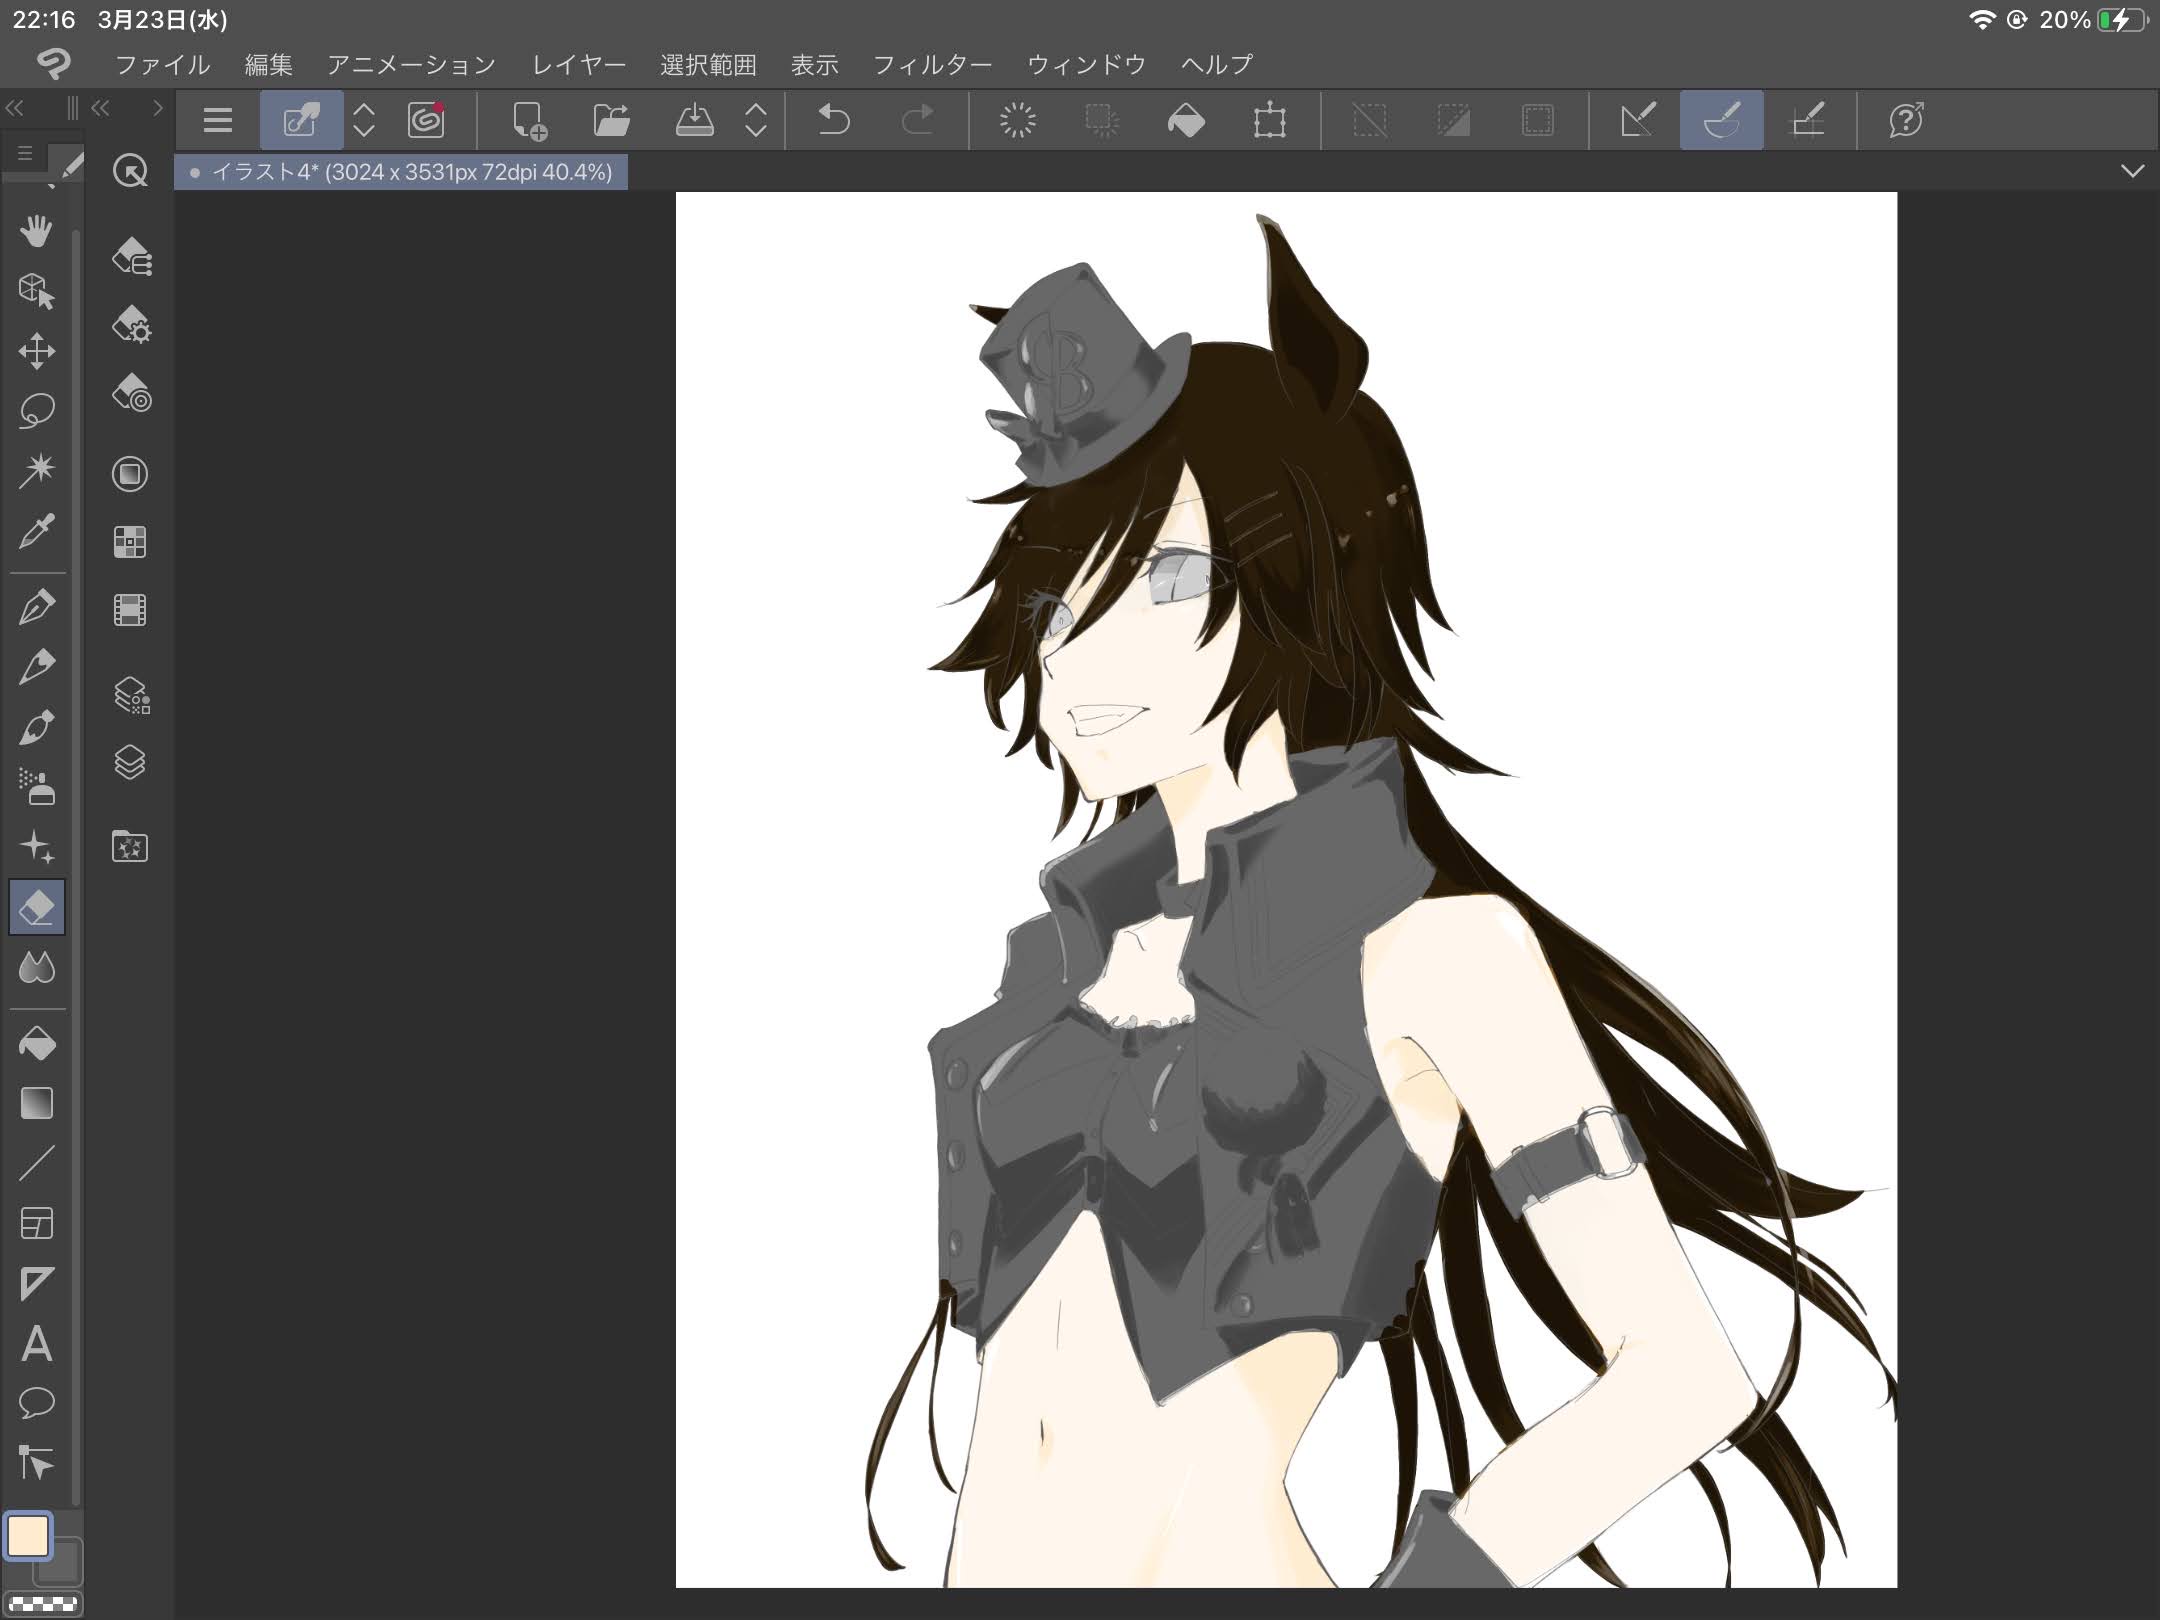The image size is (2160, 1620).
Task: Toggle Snap to Special Ruler
Action: (x=1722, y=120)
